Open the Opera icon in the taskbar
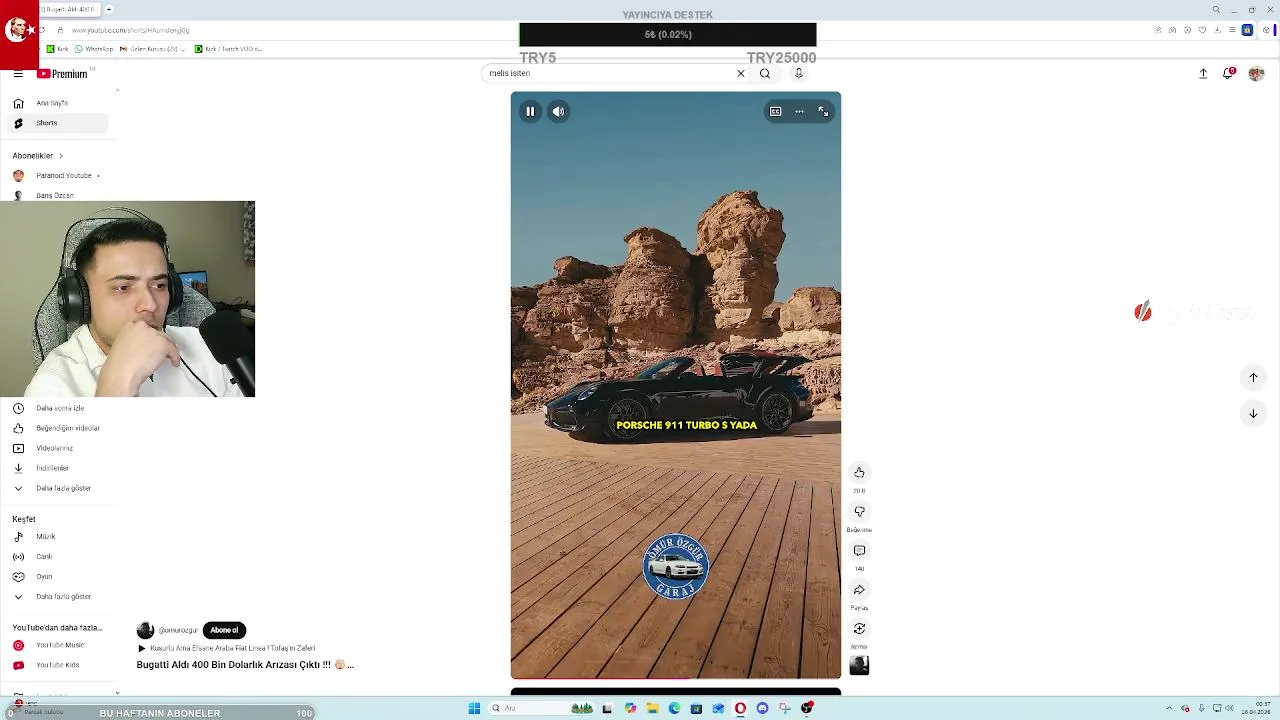The image size is (1280, 720). [x=740, y=708]
